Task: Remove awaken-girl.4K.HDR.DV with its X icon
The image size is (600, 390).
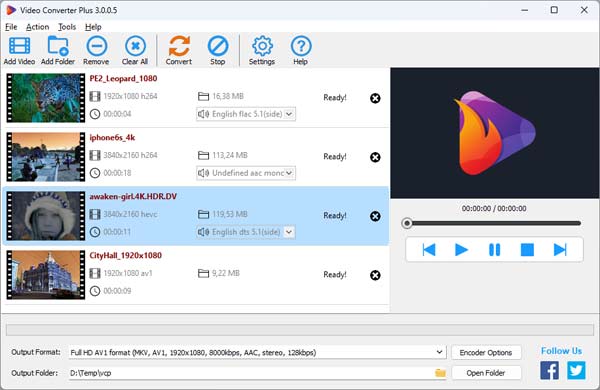Action: tap(375, 216)
